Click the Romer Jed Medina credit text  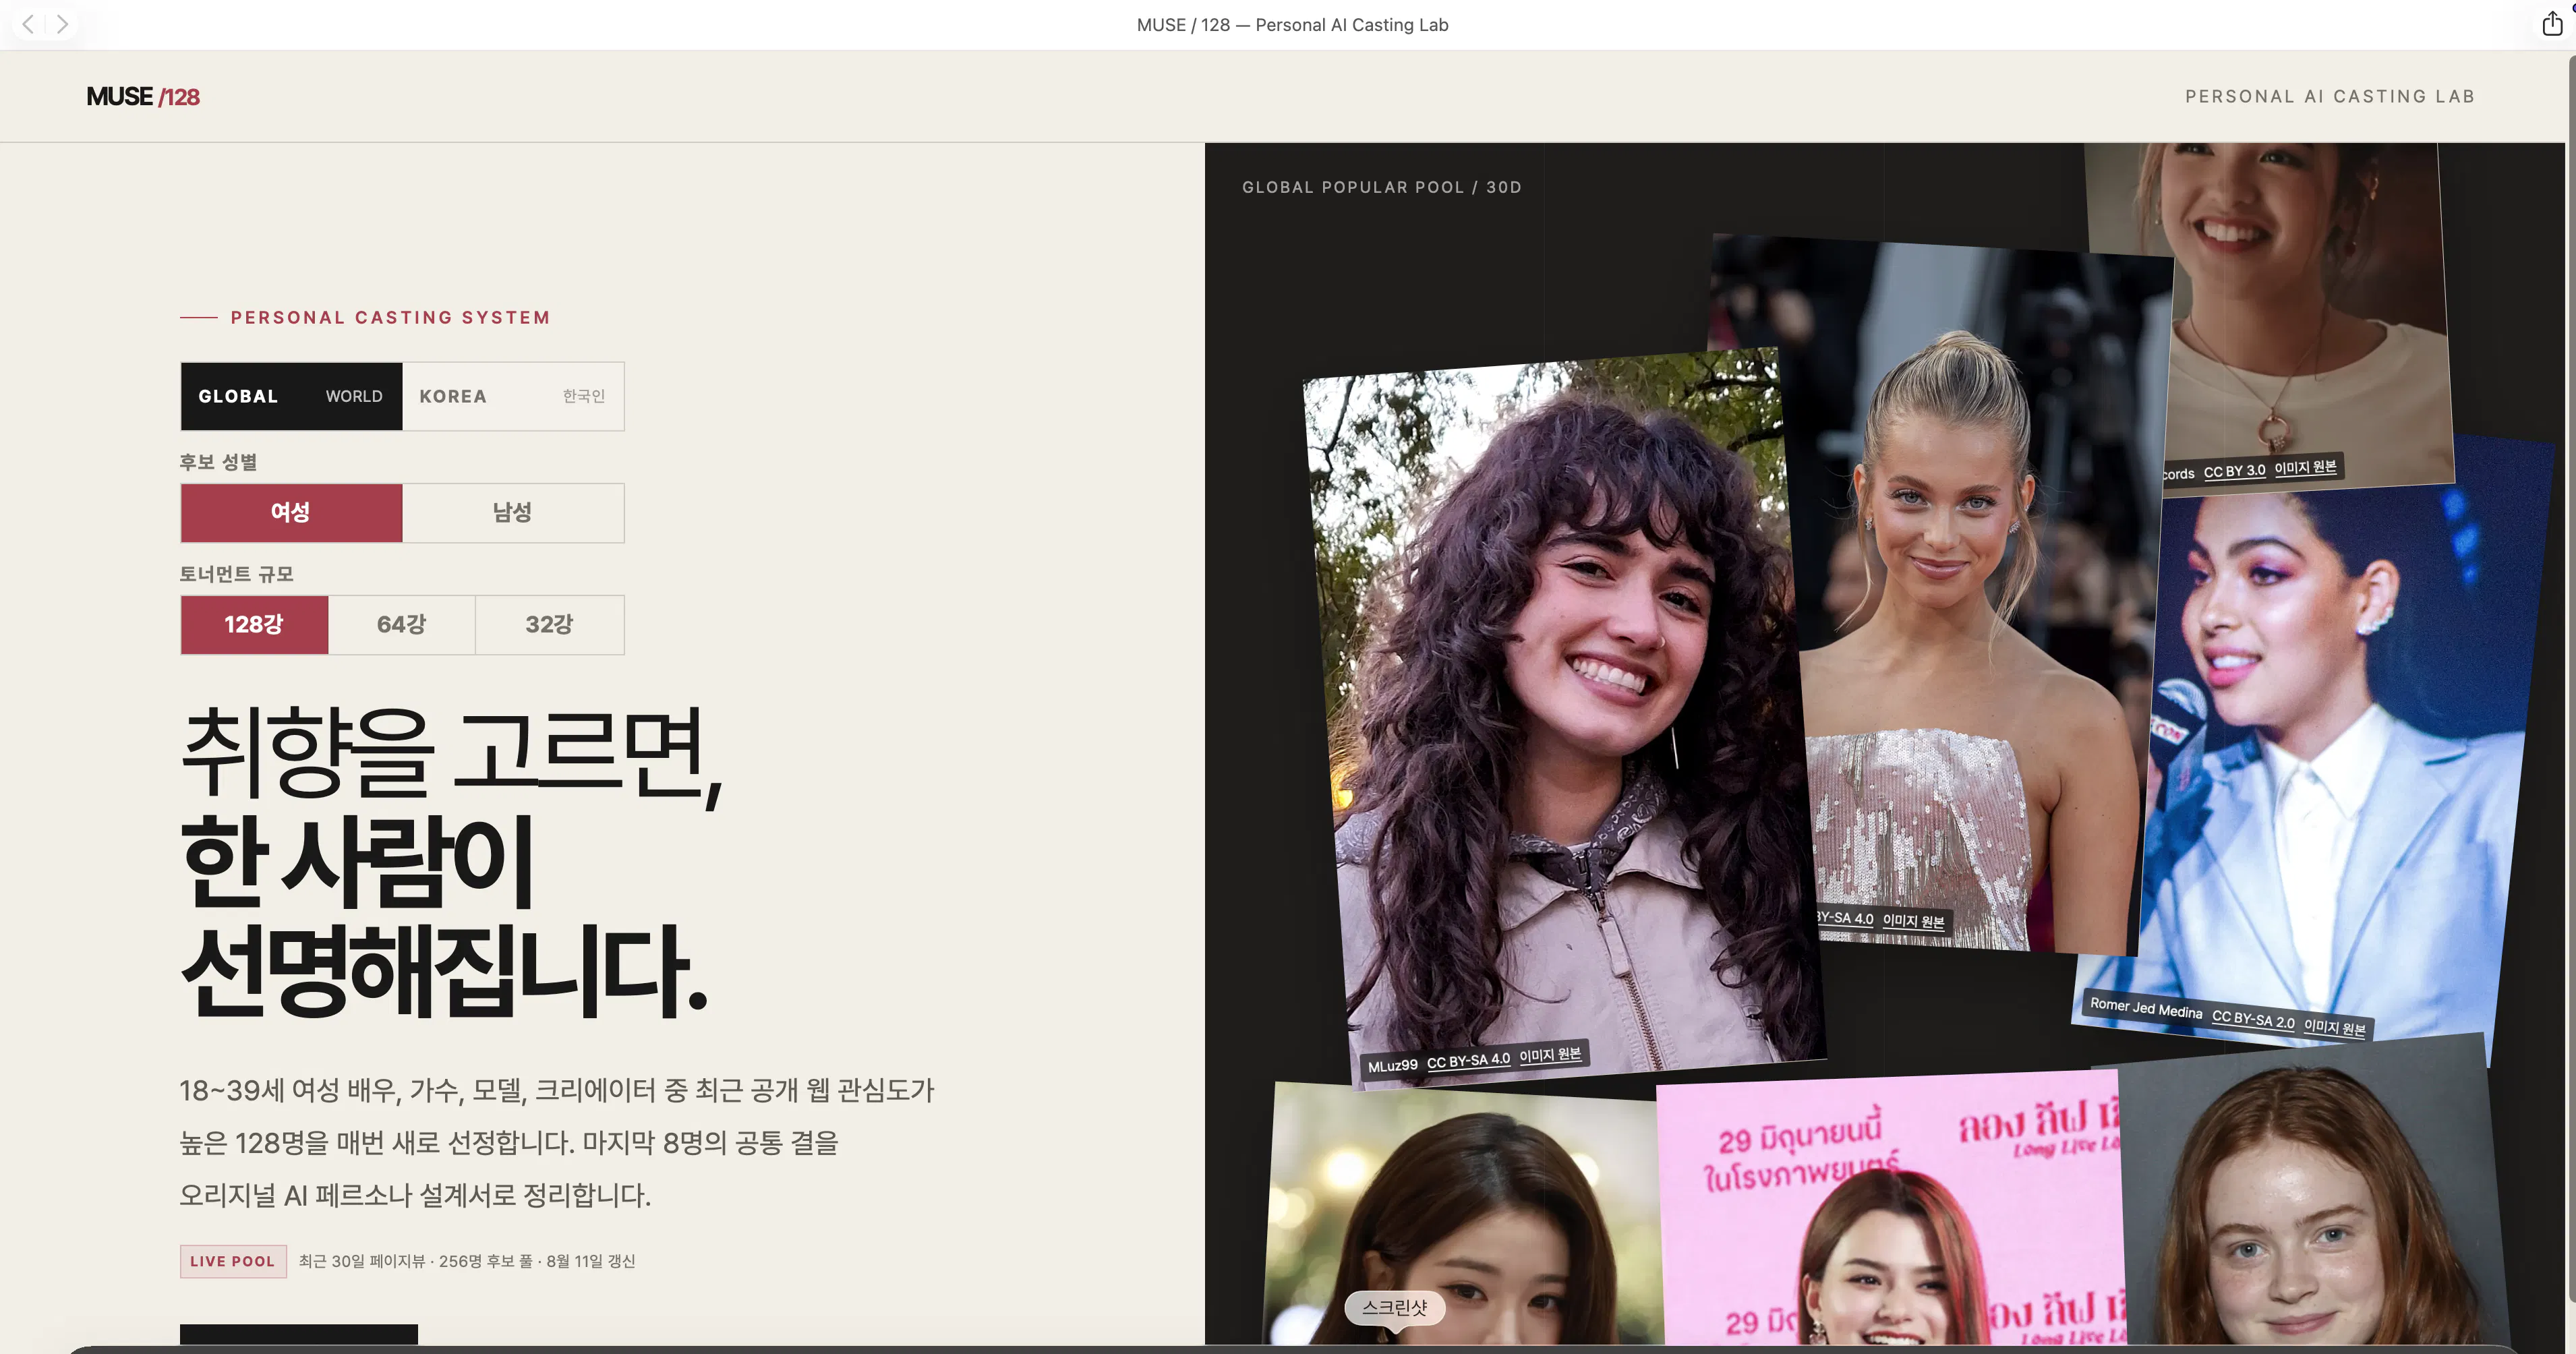click(2146, 1008)
